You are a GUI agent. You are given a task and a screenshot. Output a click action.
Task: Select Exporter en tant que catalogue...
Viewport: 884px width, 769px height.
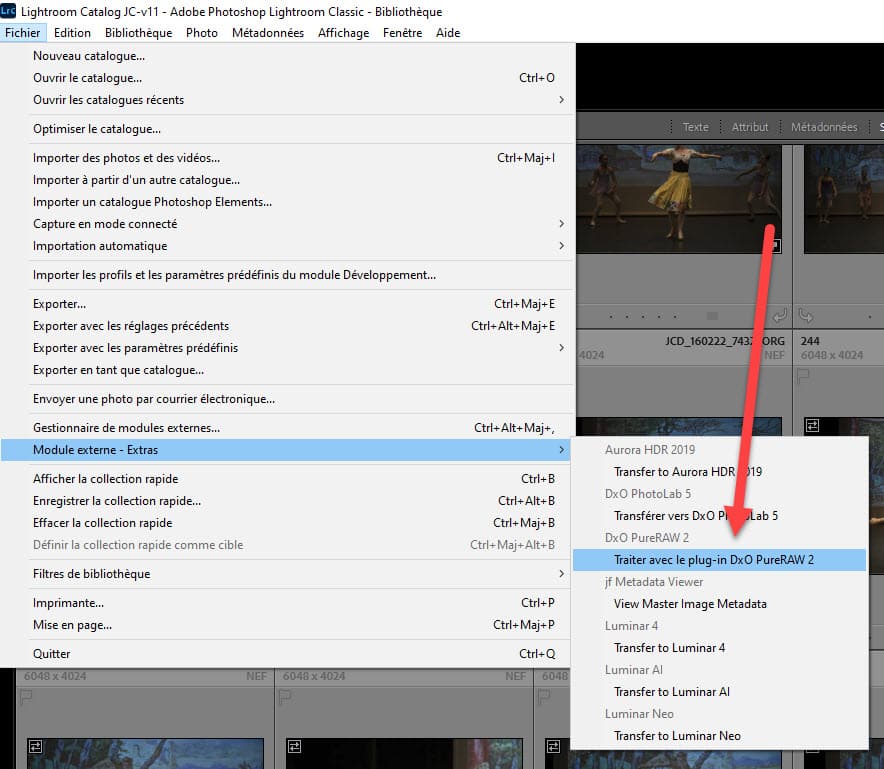coord(288,370)
